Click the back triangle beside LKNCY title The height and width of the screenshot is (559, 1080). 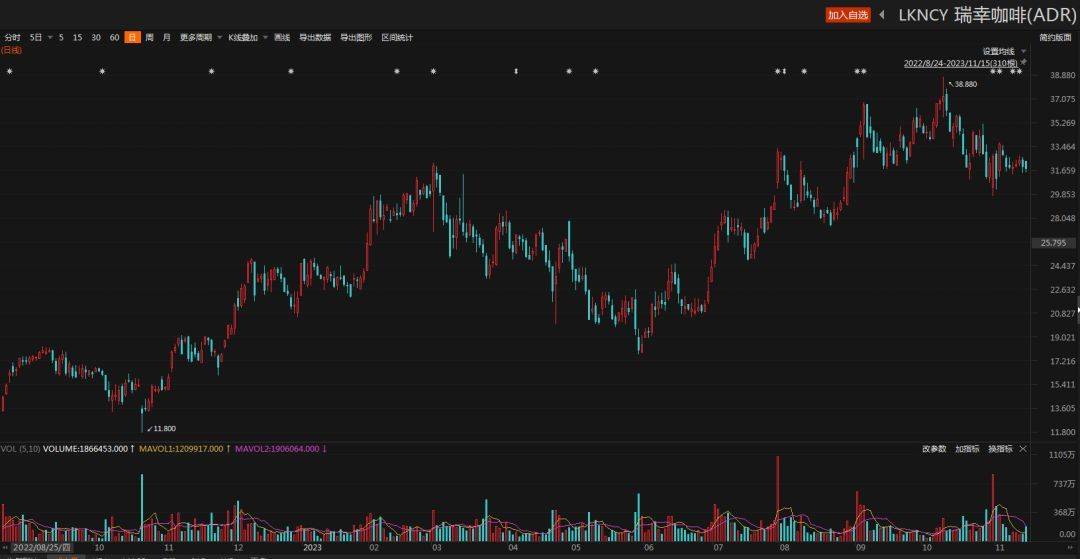[882, 15]
